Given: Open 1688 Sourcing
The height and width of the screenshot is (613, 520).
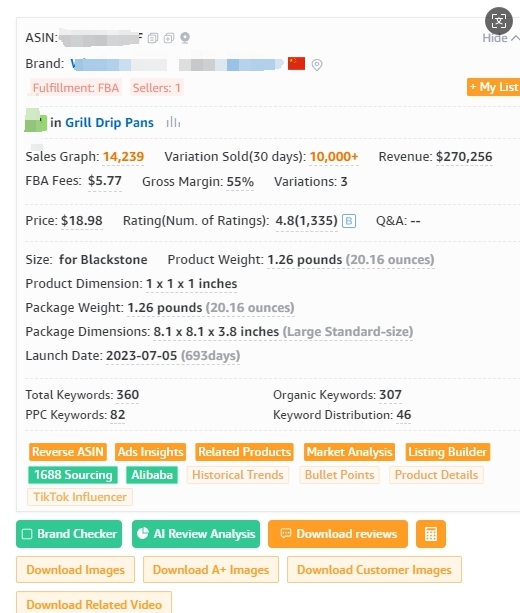Looking at the screenshot, I should tap(73, 475).
